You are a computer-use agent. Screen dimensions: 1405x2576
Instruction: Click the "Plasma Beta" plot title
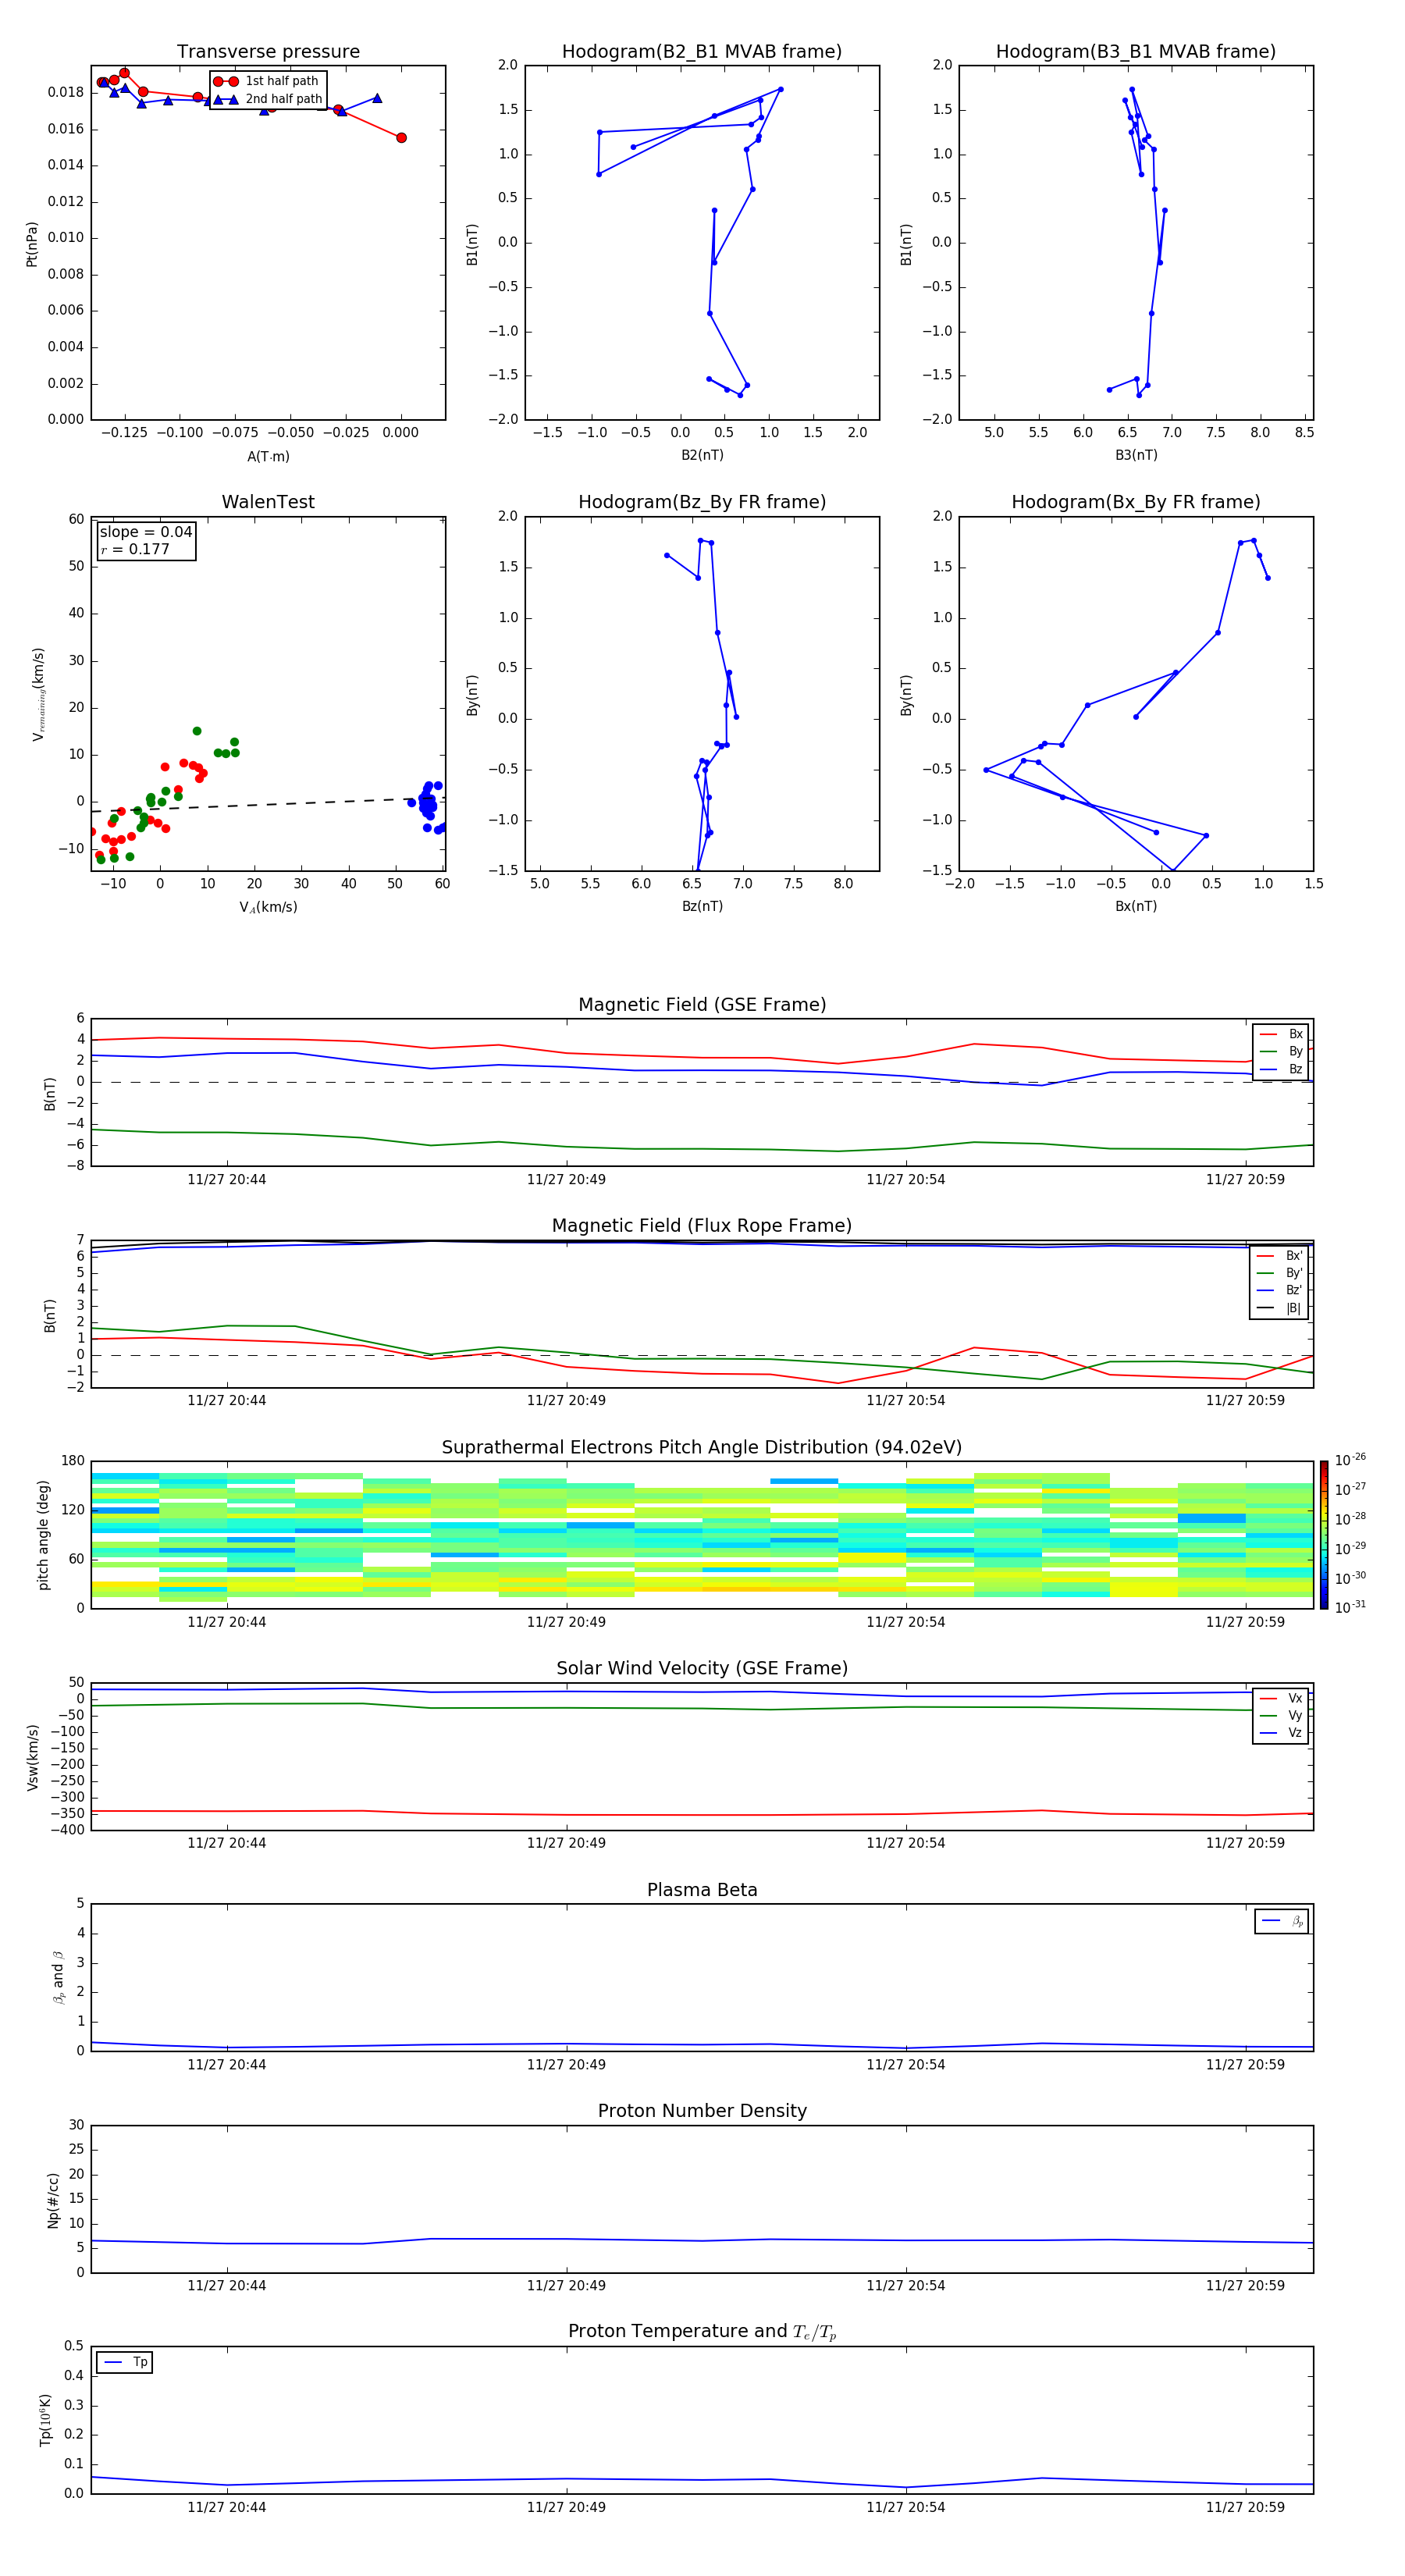(702, 1891)
